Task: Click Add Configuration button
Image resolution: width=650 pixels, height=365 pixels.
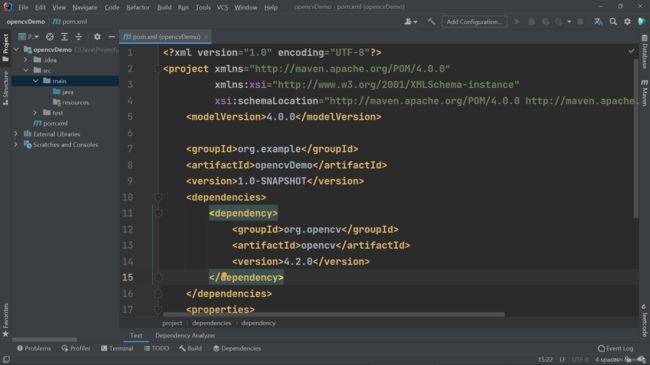Action: coord(474,22)
